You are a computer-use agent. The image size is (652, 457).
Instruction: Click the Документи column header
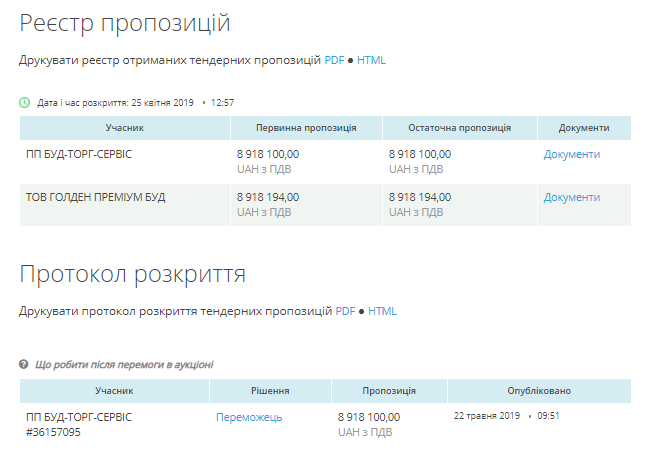pyautogui.click(x=584, y=128)
